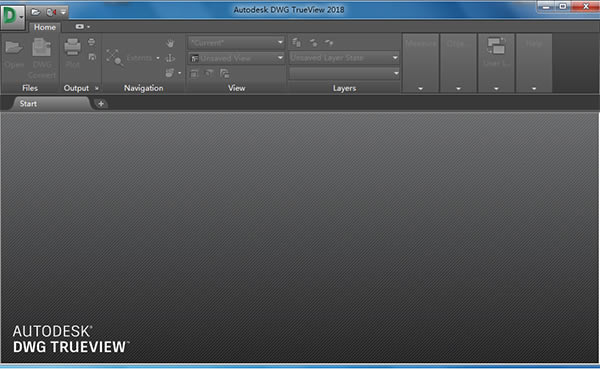Minimize the DWG TrueView window
This screenshot has height=369, width=600.
[x=546, y=7]
